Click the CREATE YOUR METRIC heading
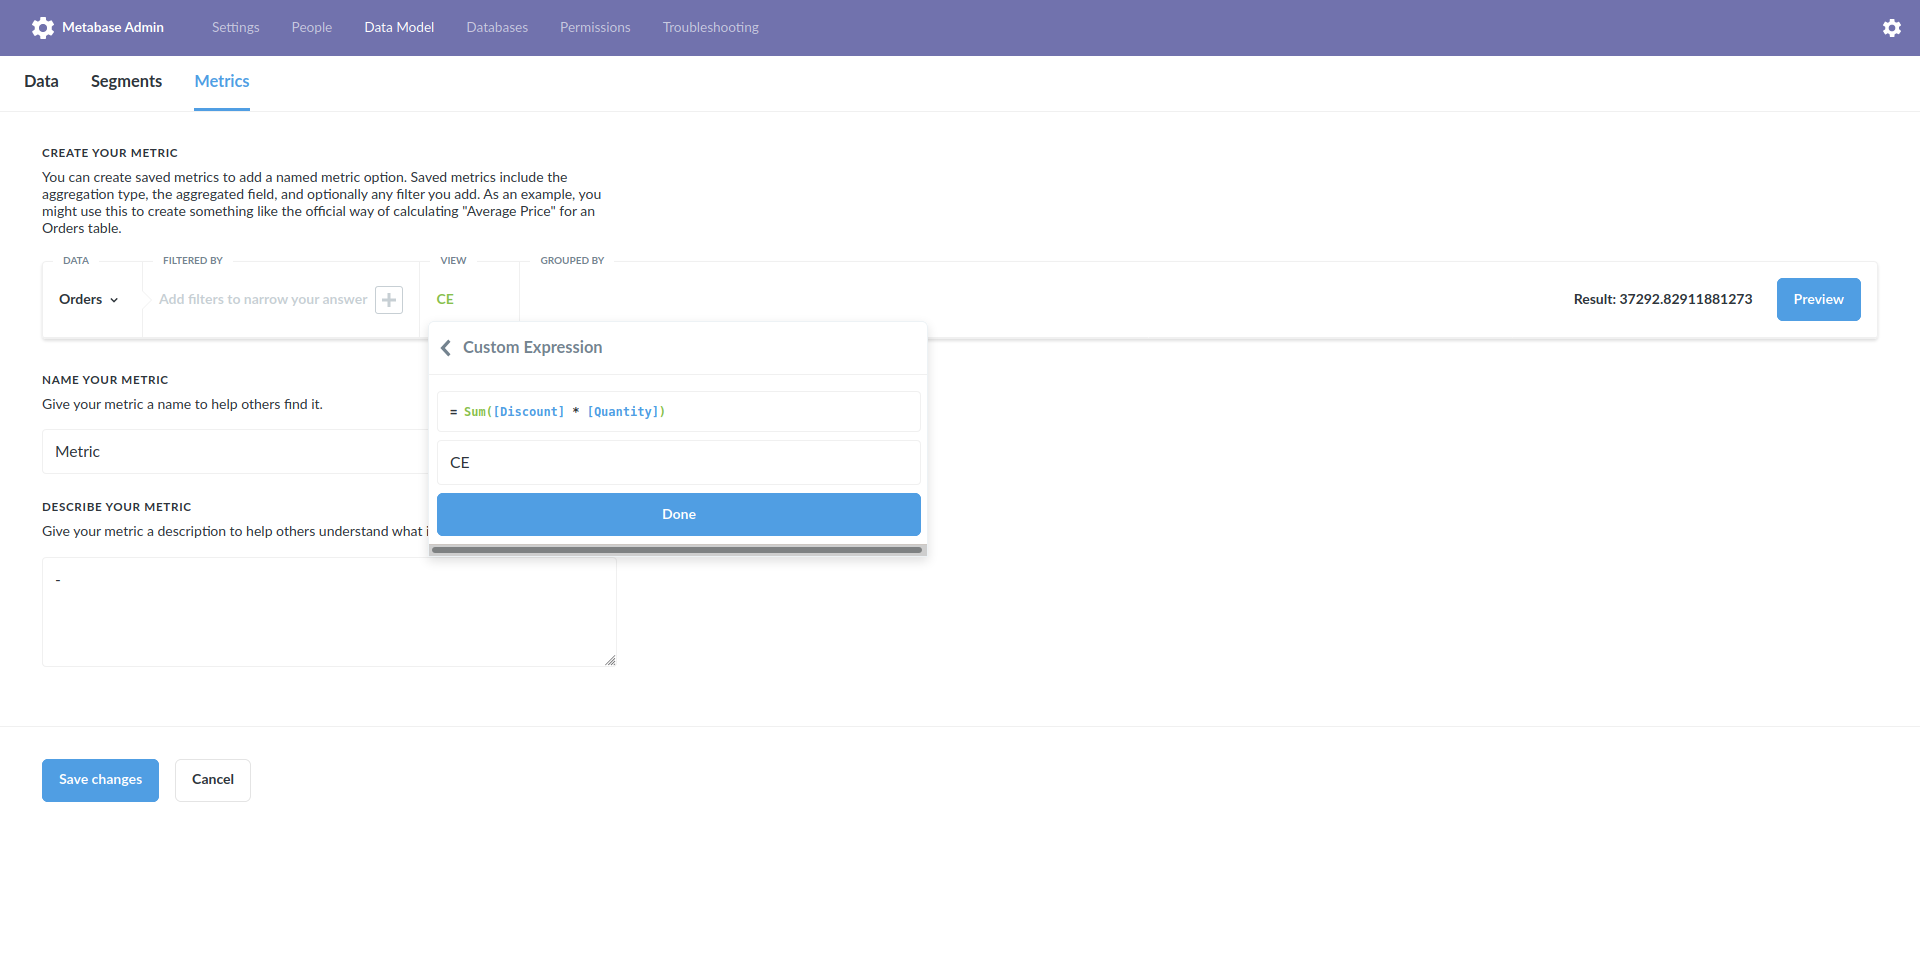The width and height of the screenshot is (1920, 974). click(x=110, y=154)
